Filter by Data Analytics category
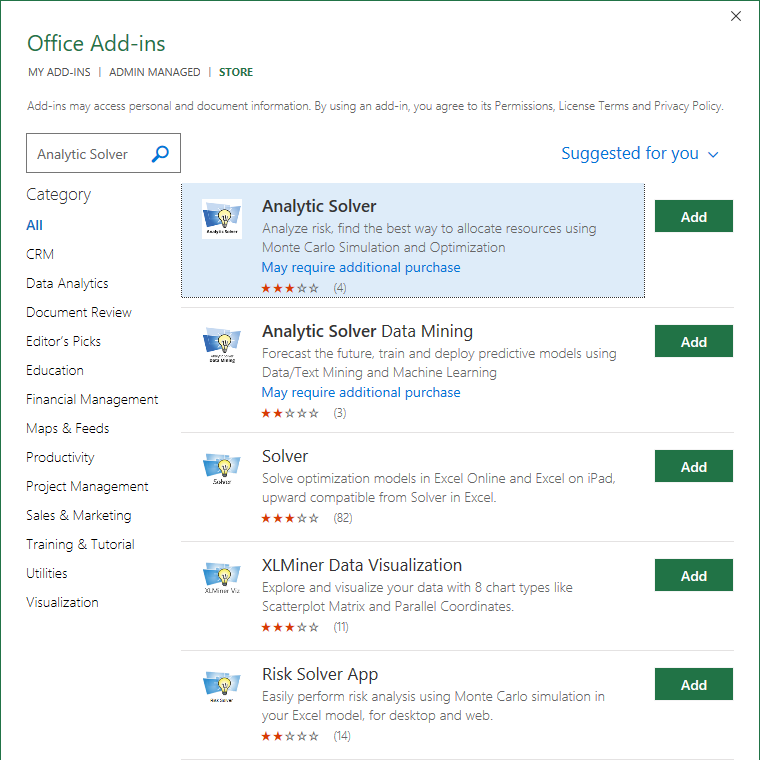760x760 pixels. [67, 283]
